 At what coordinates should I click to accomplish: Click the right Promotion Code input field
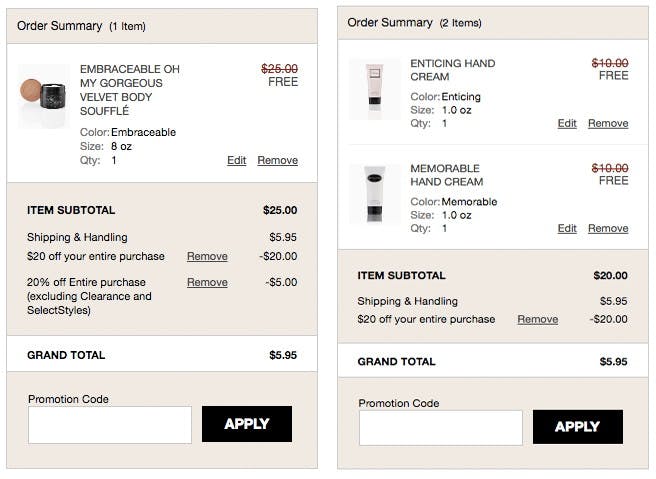tap(441, 428)
